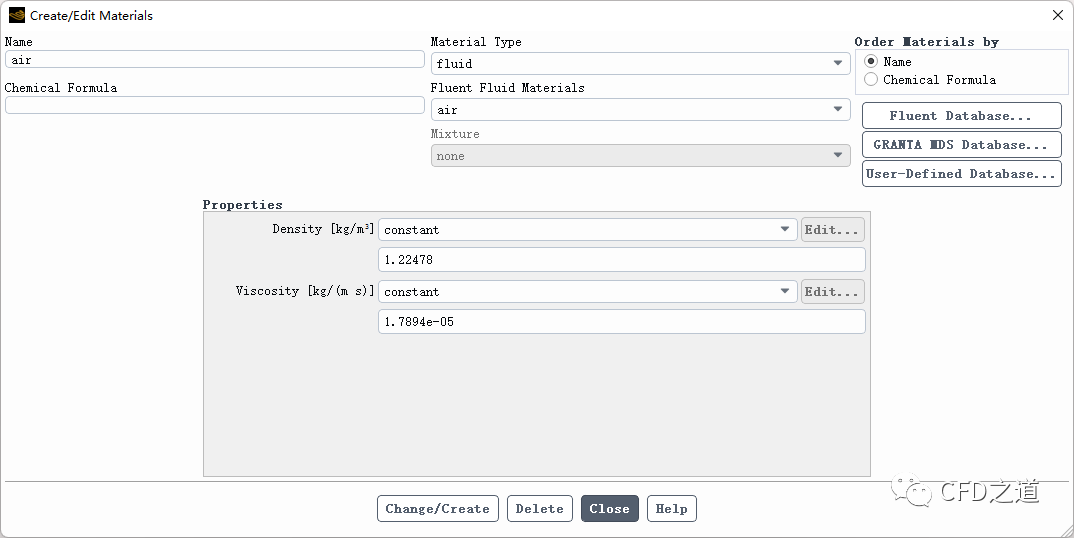Open the Density method dropdown
The width and height of the screenshot is (1074, 538).
(587, 230)
